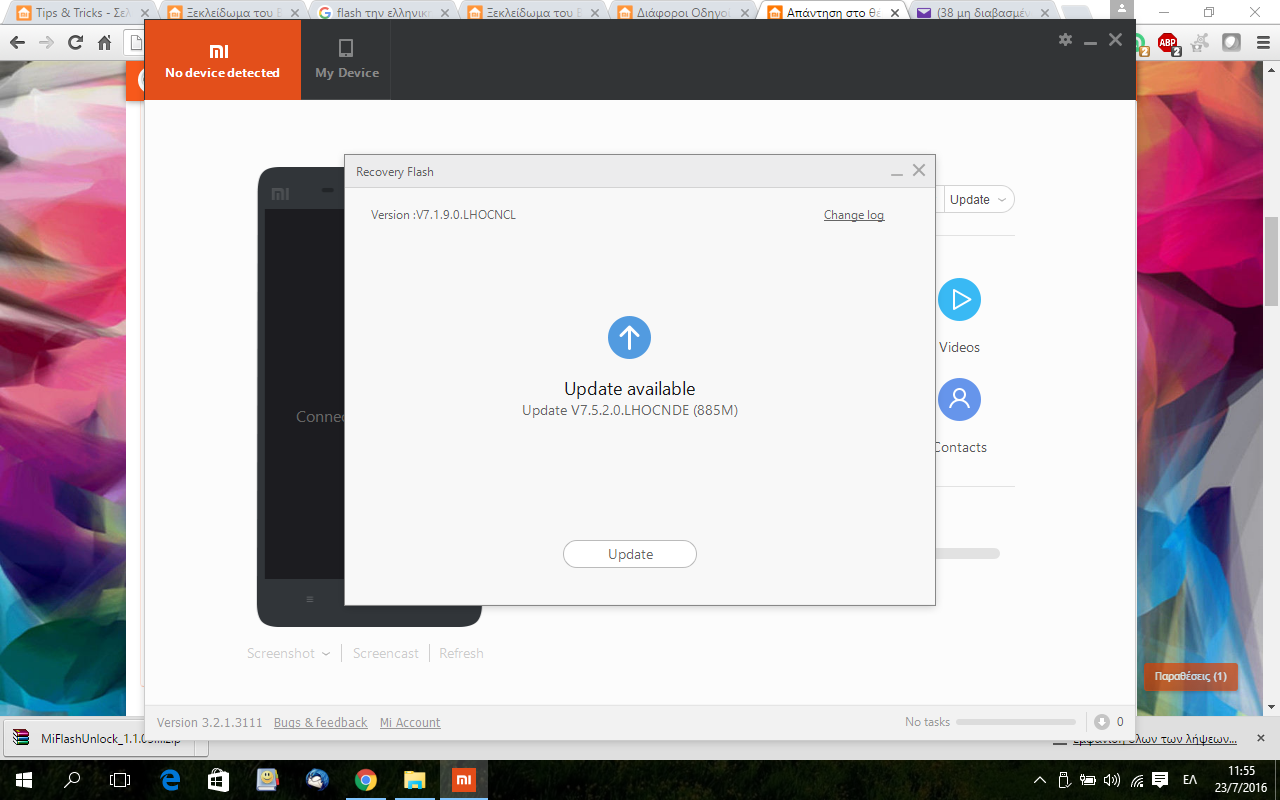Switch to the Διάφοροι Οδηγοί browser tab
Viewport: 1280px width, 800px height.
coord(684,13)
